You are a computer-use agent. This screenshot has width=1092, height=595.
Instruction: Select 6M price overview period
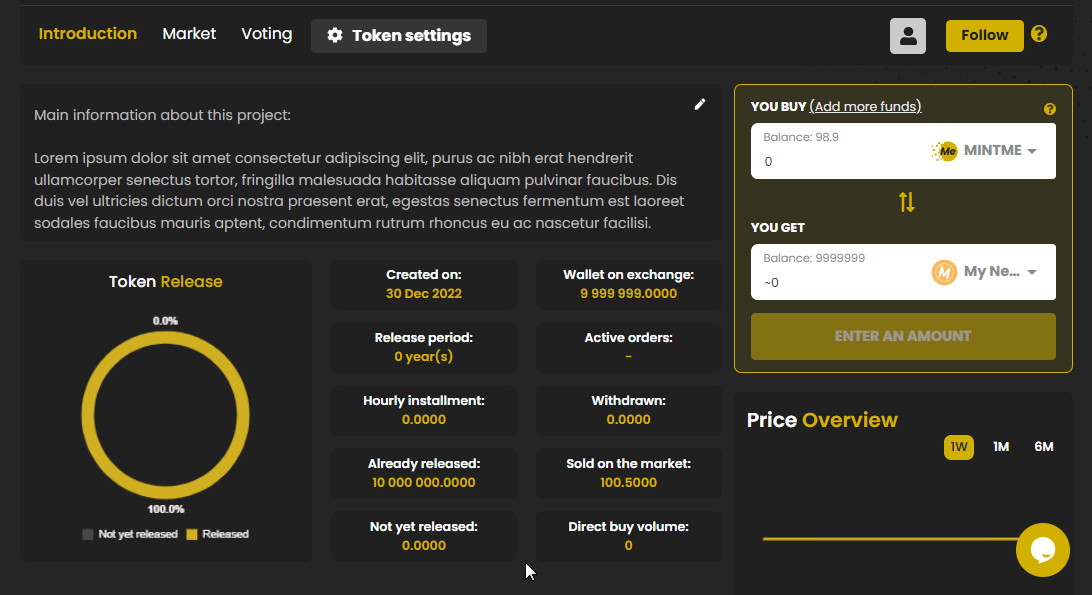click(x=1043, y=447)
